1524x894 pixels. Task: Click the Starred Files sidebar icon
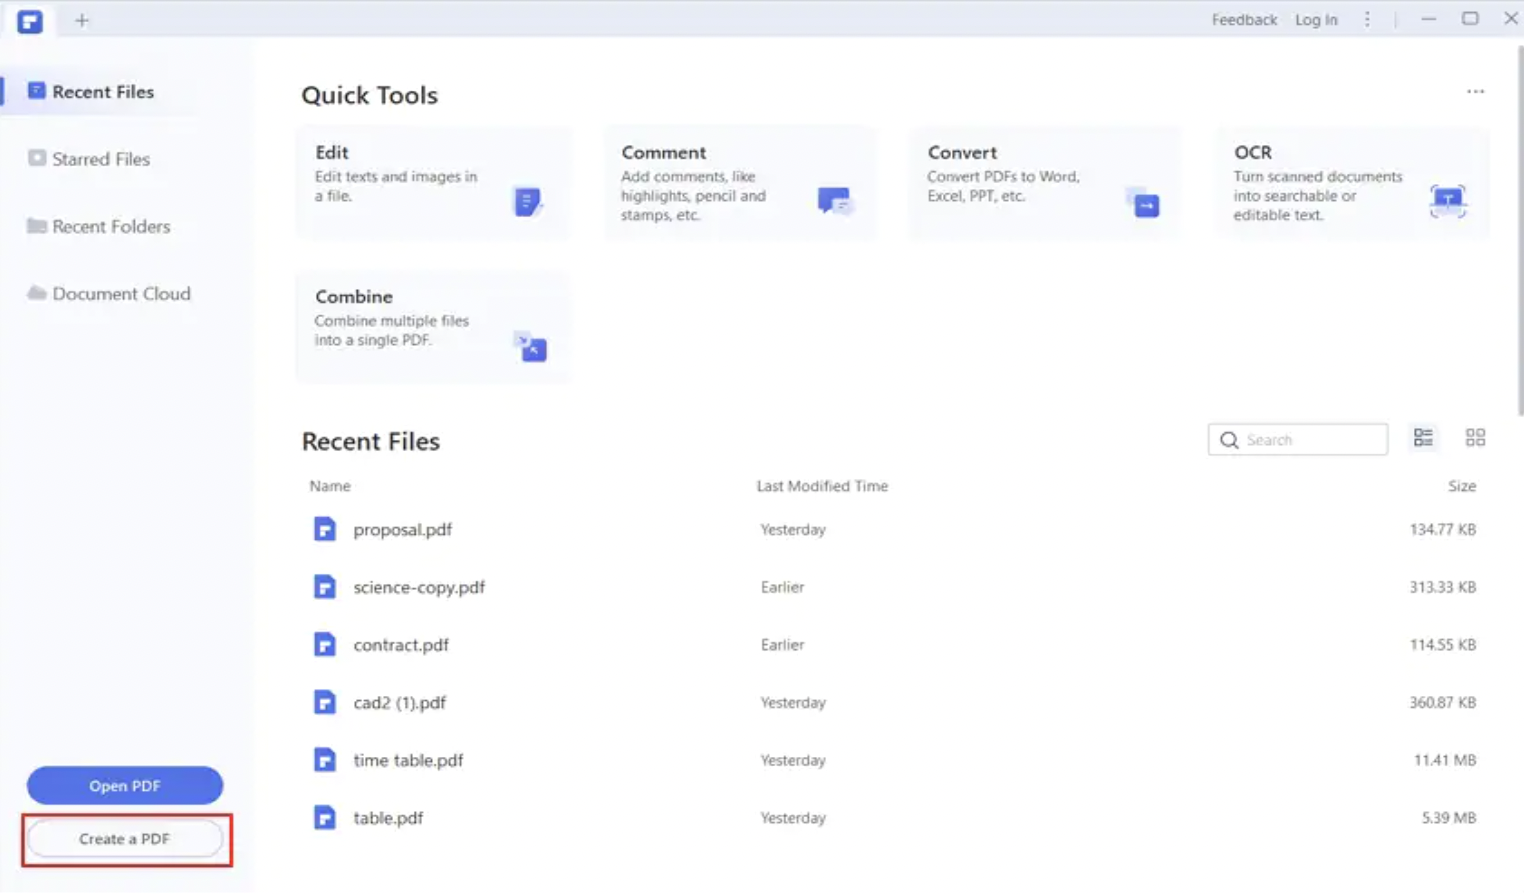pyautogui.click(x=36, y=158)
